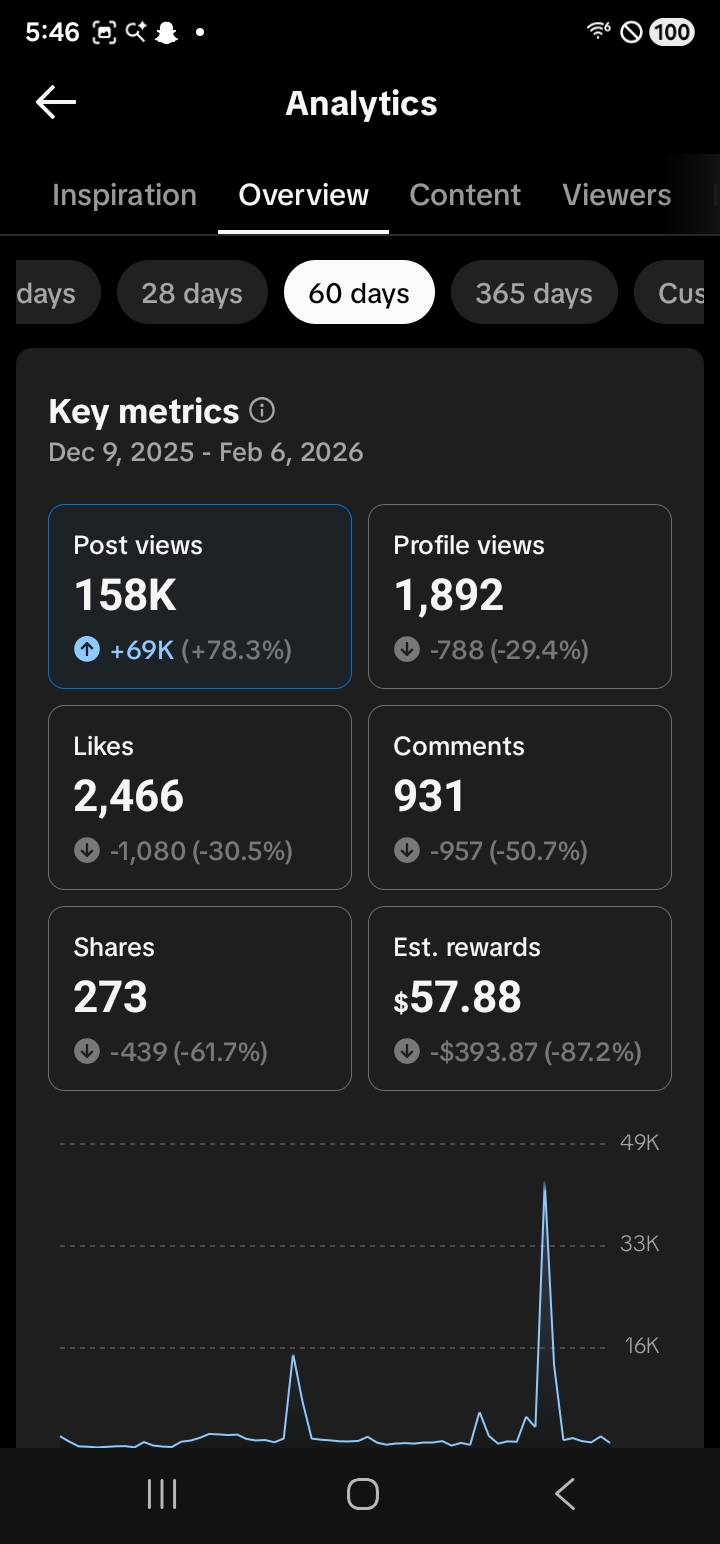Tap the Snapchat notification icon in status bar

point(167,32)
